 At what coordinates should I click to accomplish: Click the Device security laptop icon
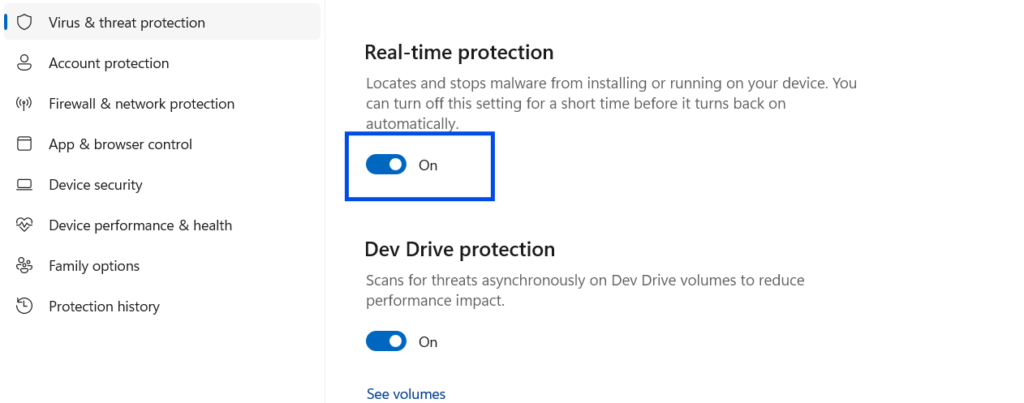pos(25,185)
